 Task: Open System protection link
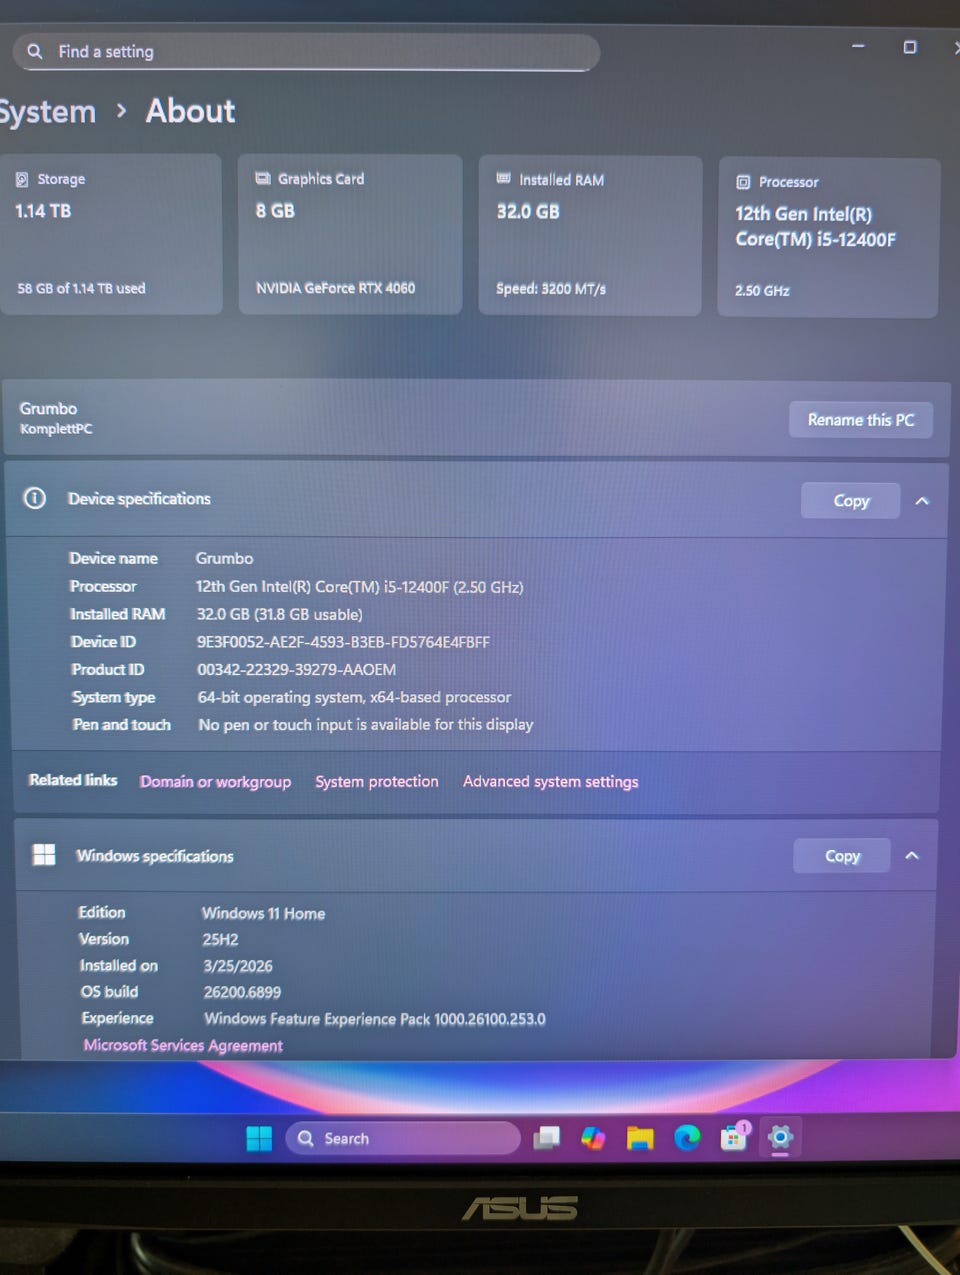(x=377, y=781)
